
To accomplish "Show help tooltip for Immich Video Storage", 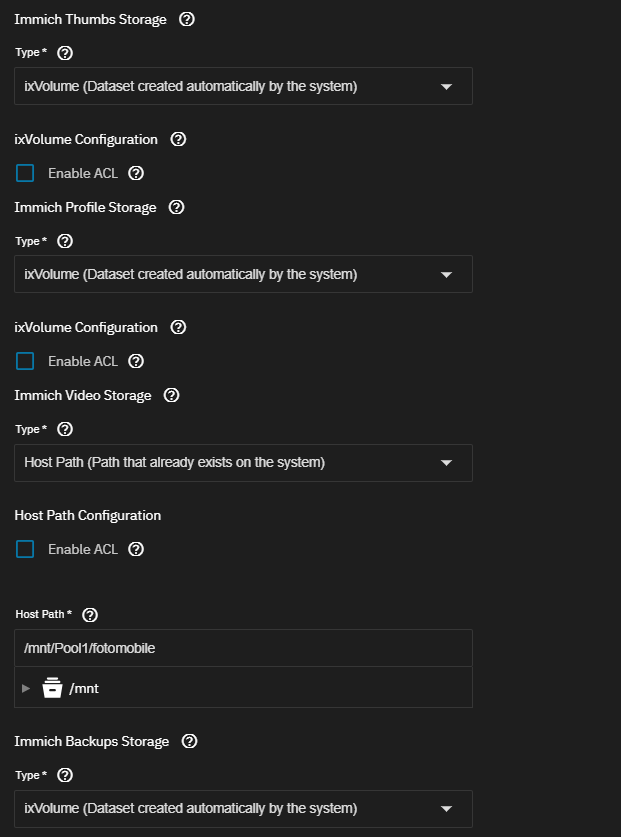I will (x=171, y=395).
